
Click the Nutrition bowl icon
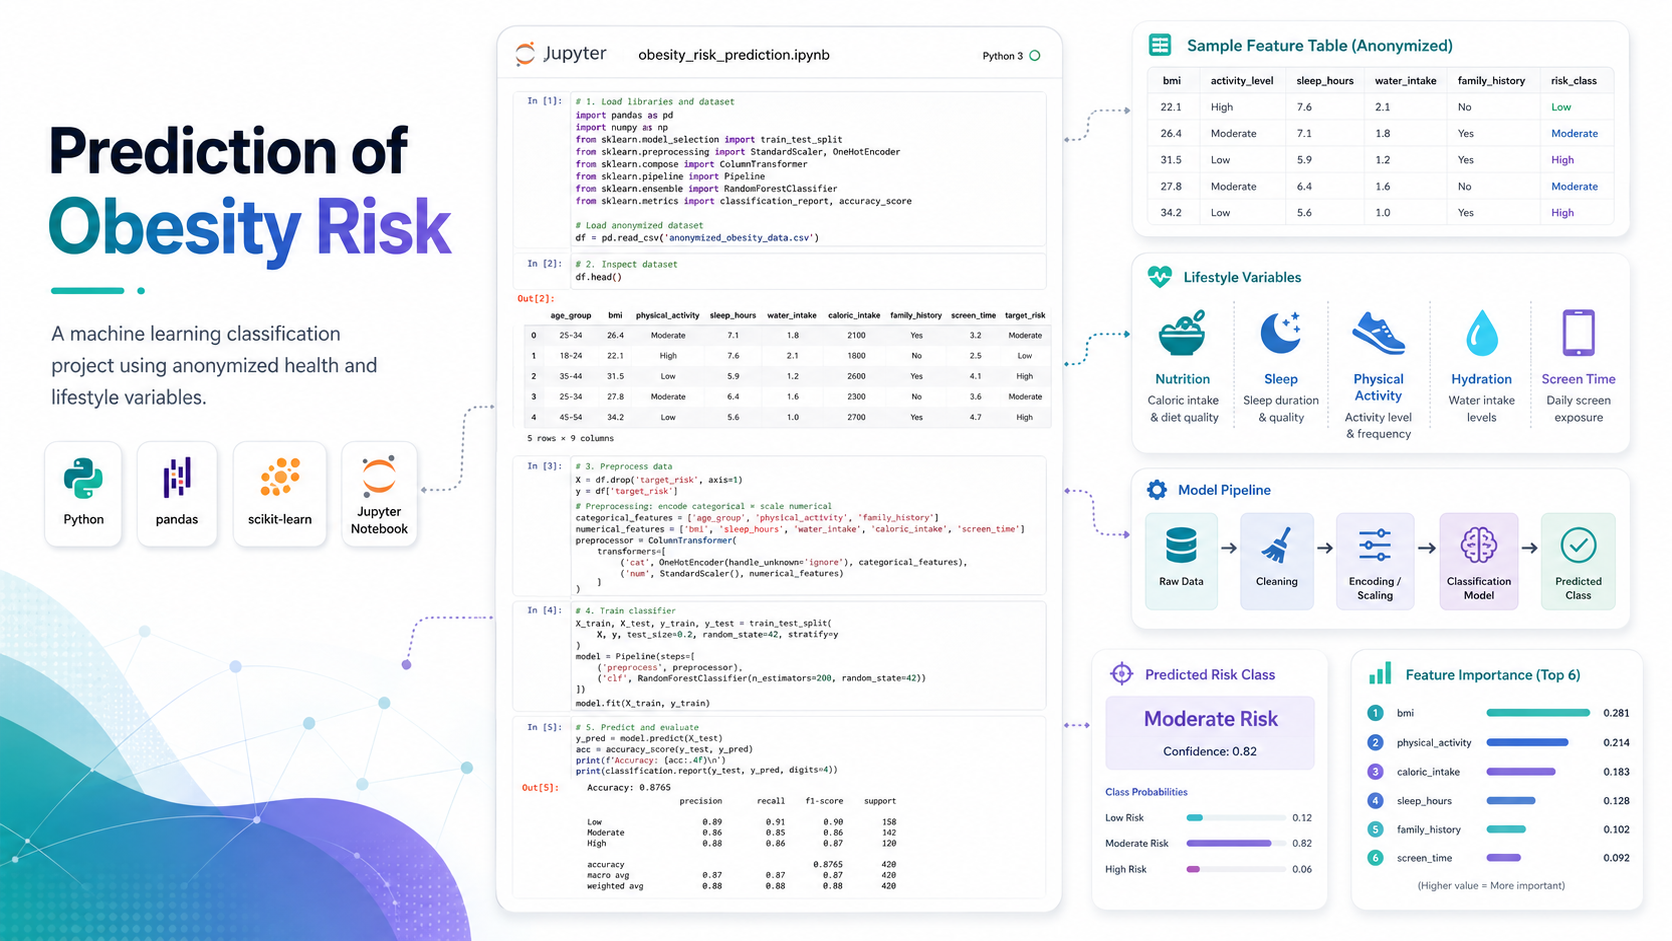pyautogui.click(x=1182, y=334)
